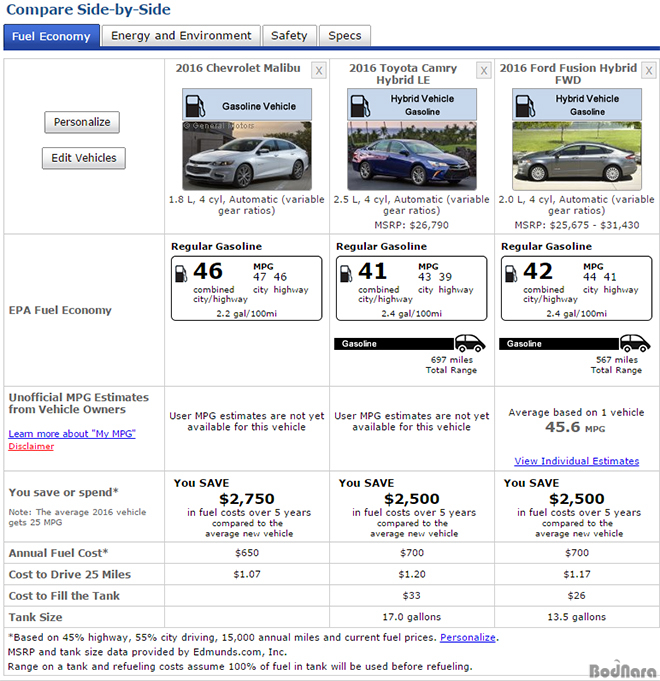Click the "17.0 gallons" tank size

412,617
